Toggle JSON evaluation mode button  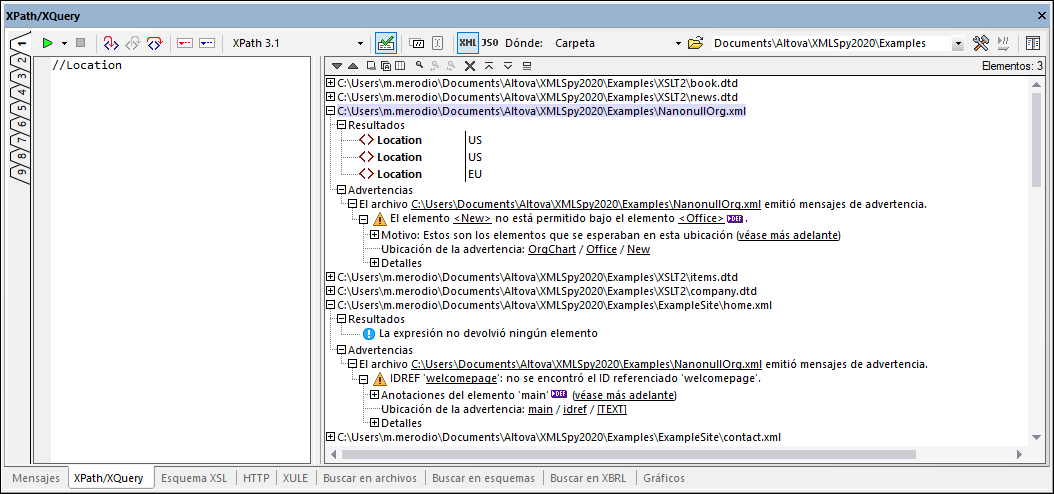click(490, 44)
